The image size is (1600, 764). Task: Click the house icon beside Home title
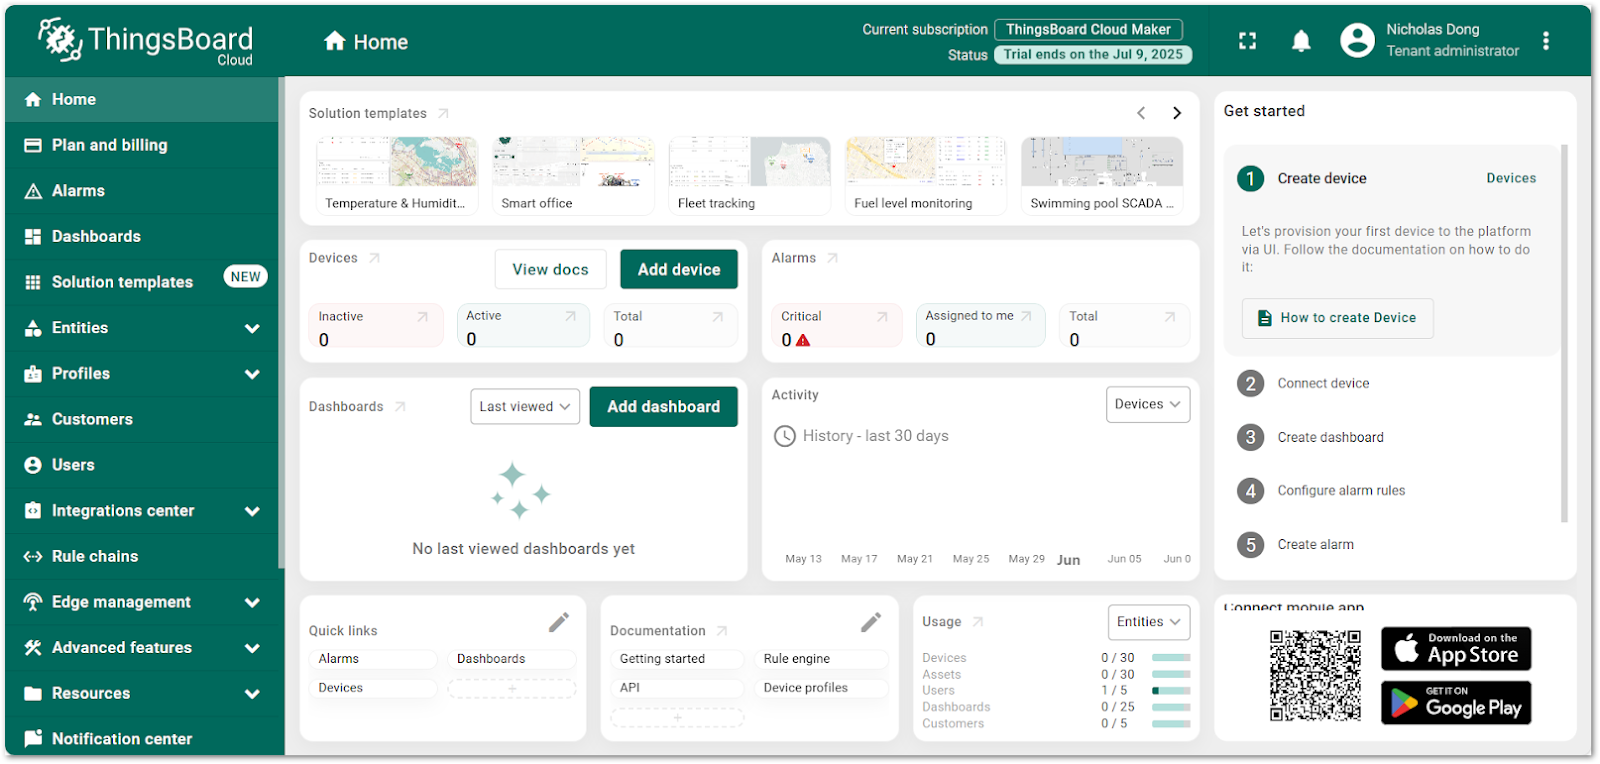(335, 41)
